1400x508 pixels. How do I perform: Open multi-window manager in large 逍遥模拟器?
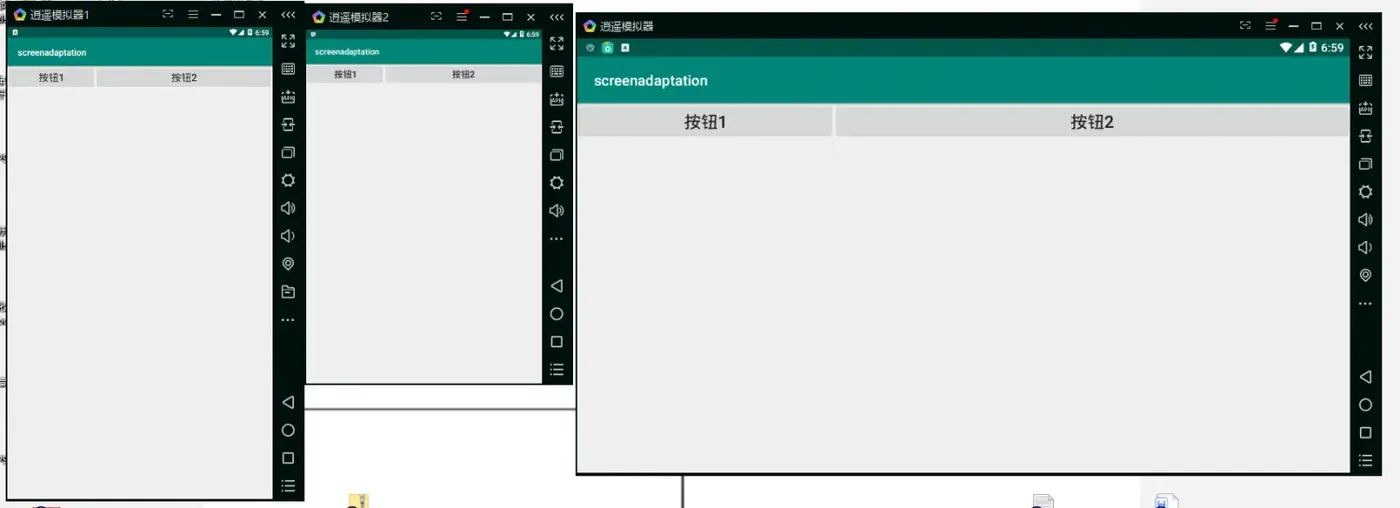[x=1366, y=164]
